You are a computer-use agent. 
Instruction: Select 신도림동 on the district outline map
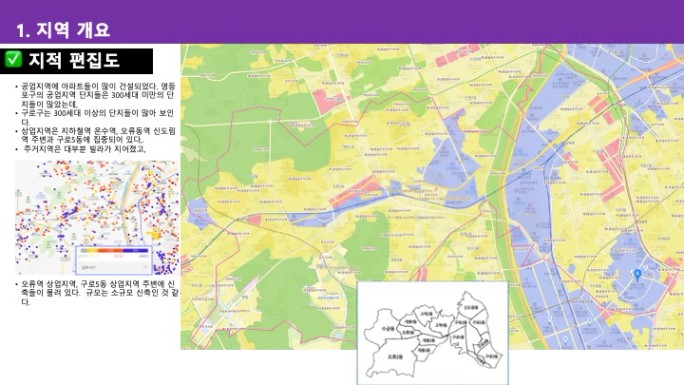[471, 307]
